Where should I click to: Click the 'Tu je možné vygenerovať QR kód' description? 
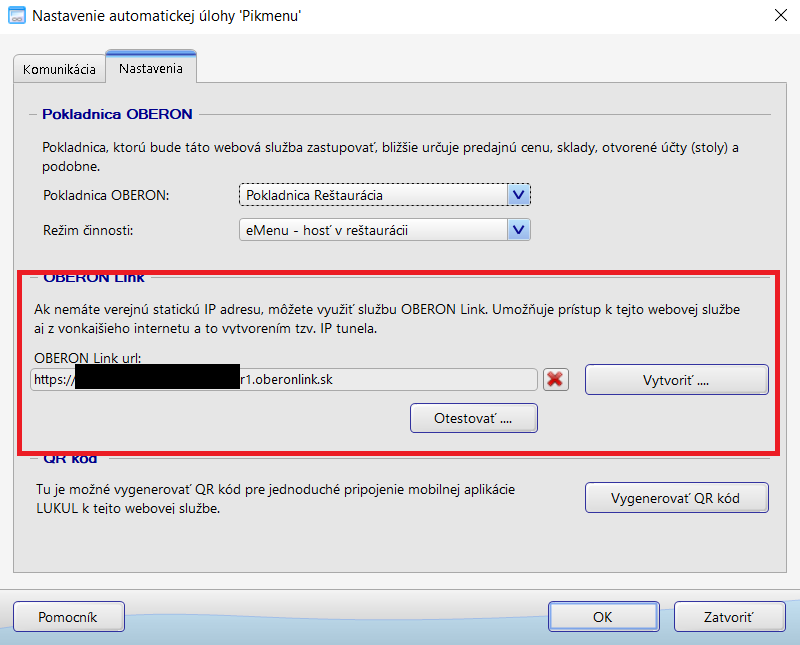tap(276, 499)
